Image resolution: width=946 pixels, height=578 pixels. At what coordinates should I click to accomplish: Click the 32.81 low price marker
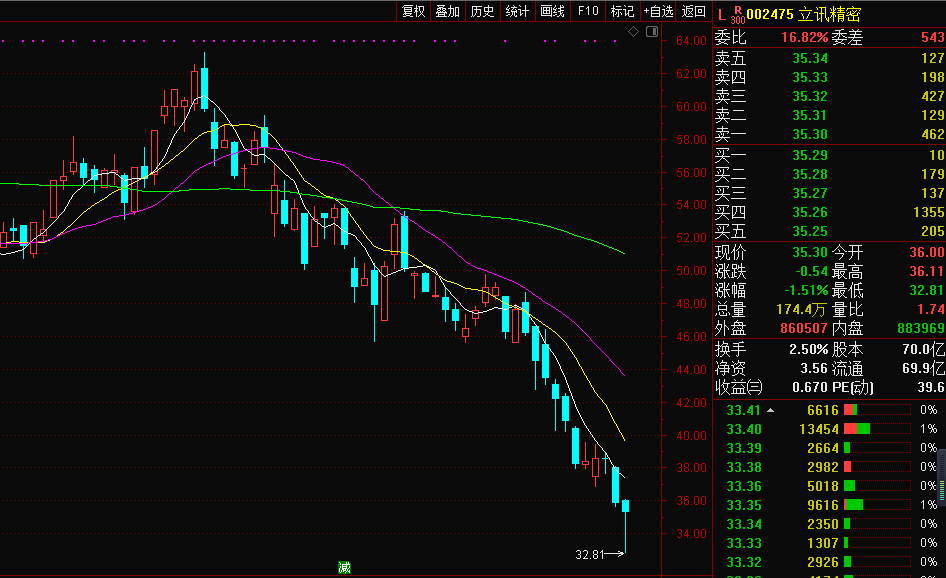tap(590, 554)
